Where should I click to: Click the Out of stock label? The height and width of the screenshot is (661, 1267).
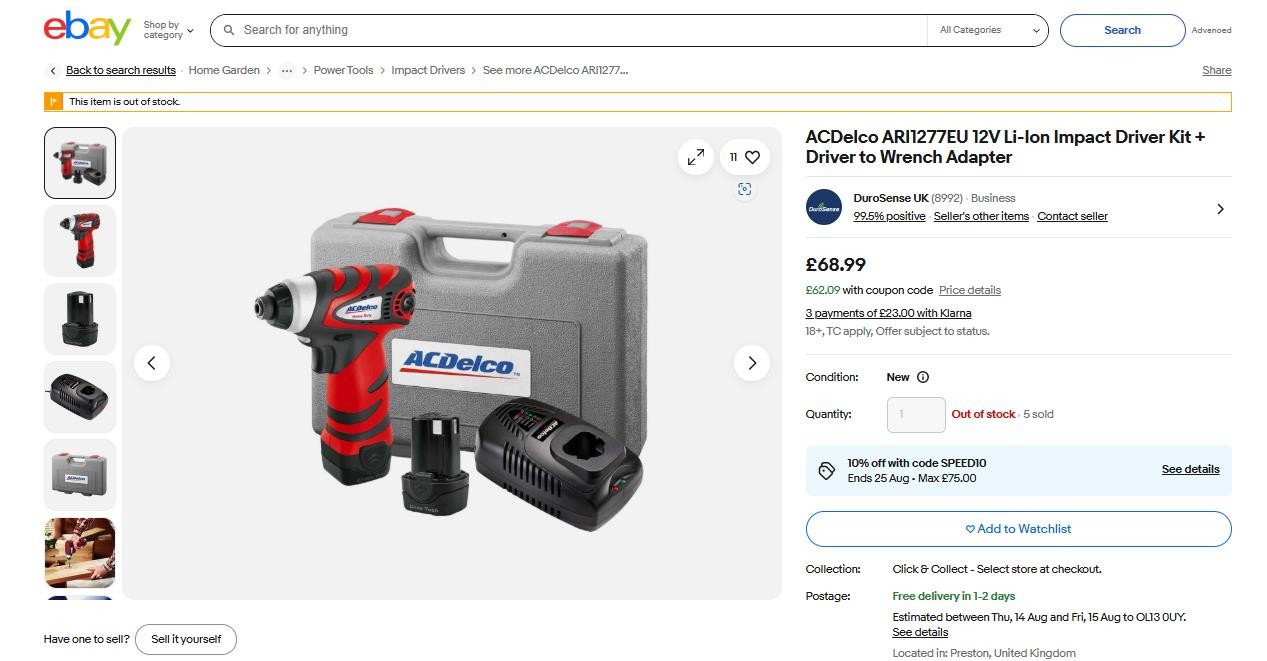tap(983, 414)
